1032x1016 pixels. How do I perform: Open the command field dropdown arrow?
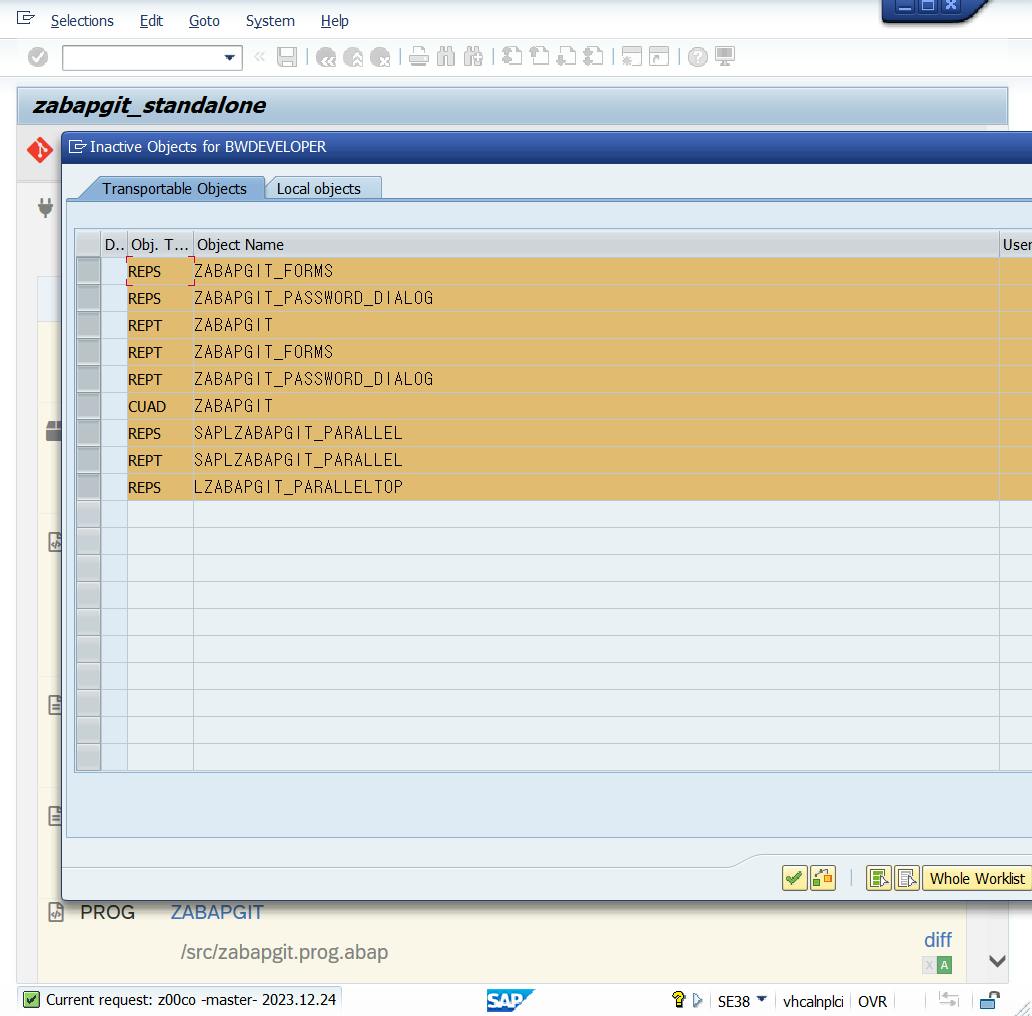[x=230, y=57]
